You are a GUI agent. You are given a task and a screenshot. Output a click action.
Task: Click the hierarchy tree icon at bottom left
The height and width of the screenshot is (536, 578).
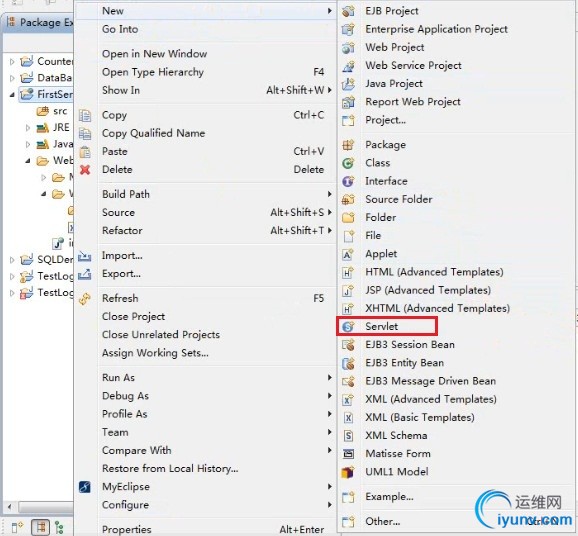pos(59,528)
